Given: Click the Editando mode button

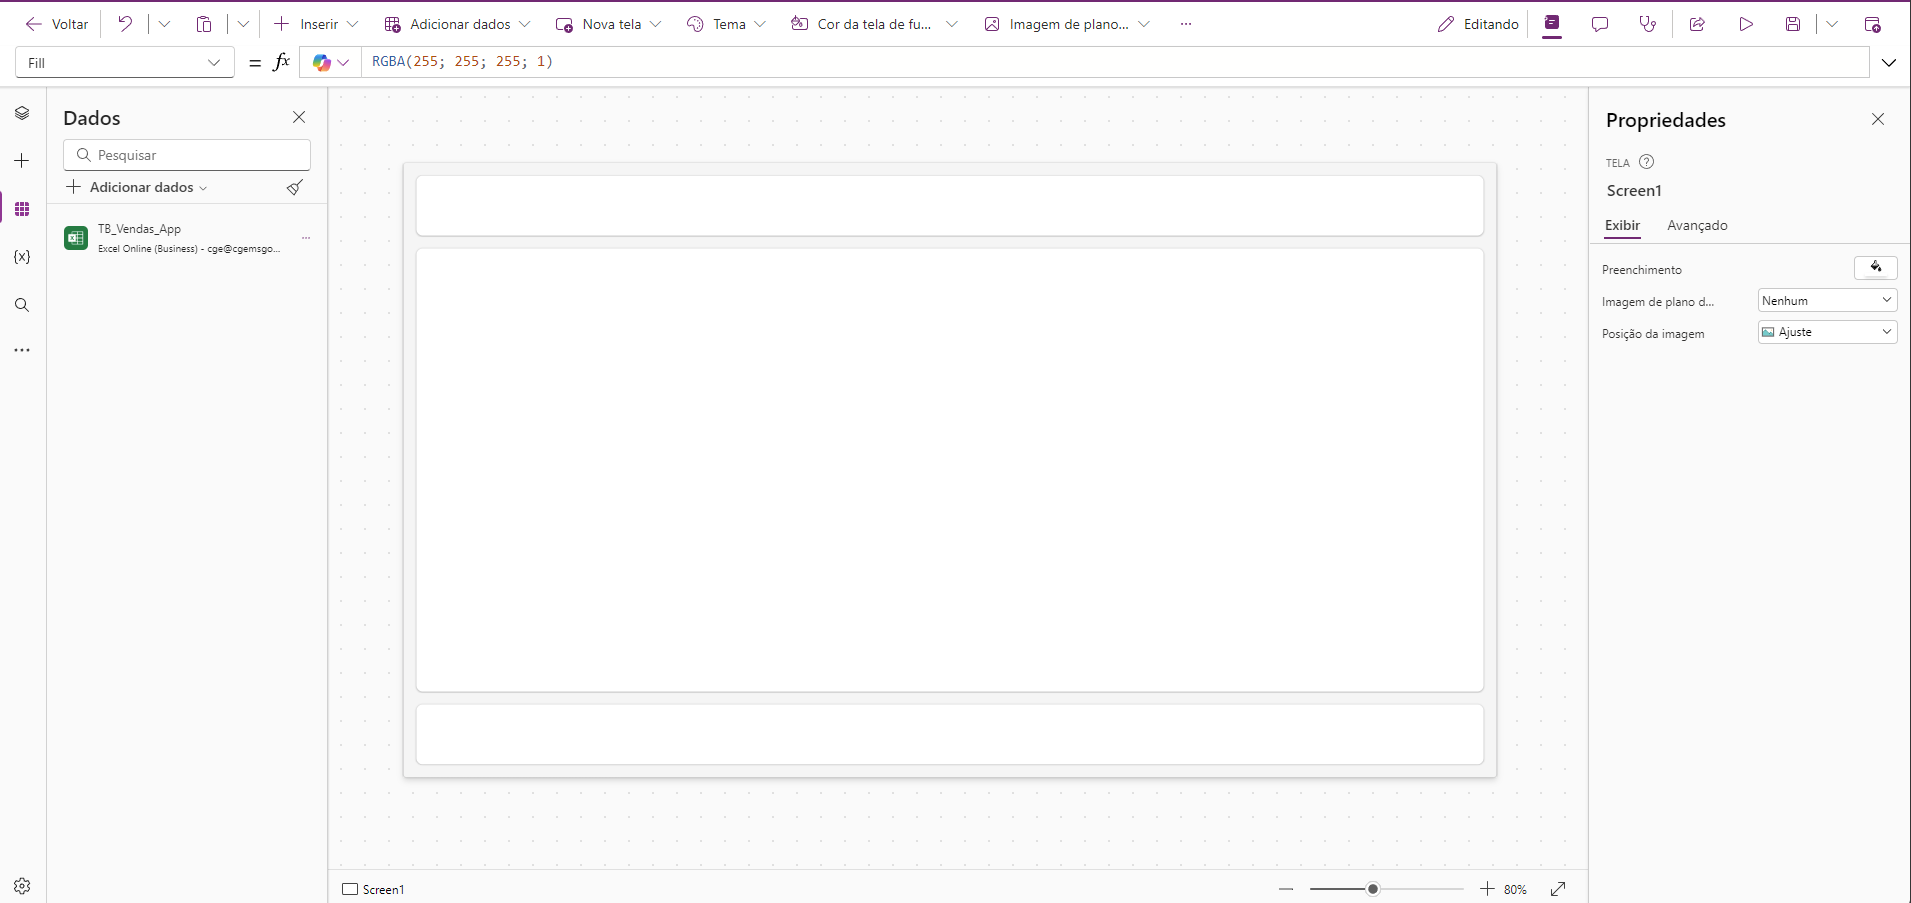Looking at the screenshot, I should [x=1478, y=24].
